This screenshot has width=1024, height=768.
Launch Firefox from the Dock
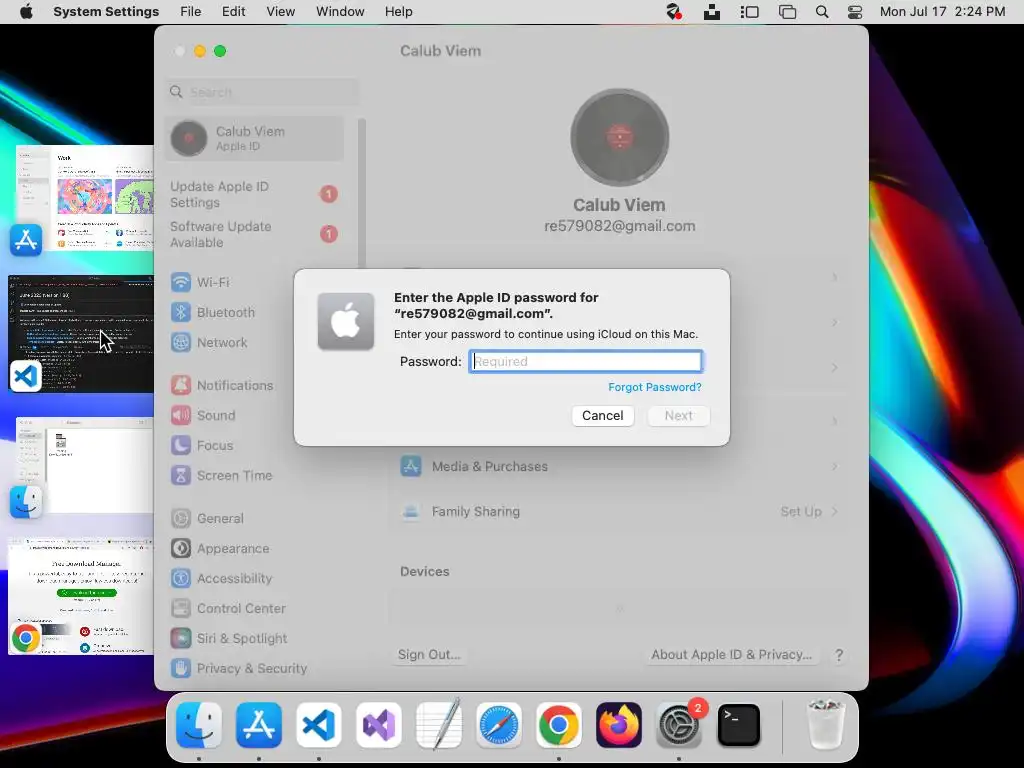619,725
